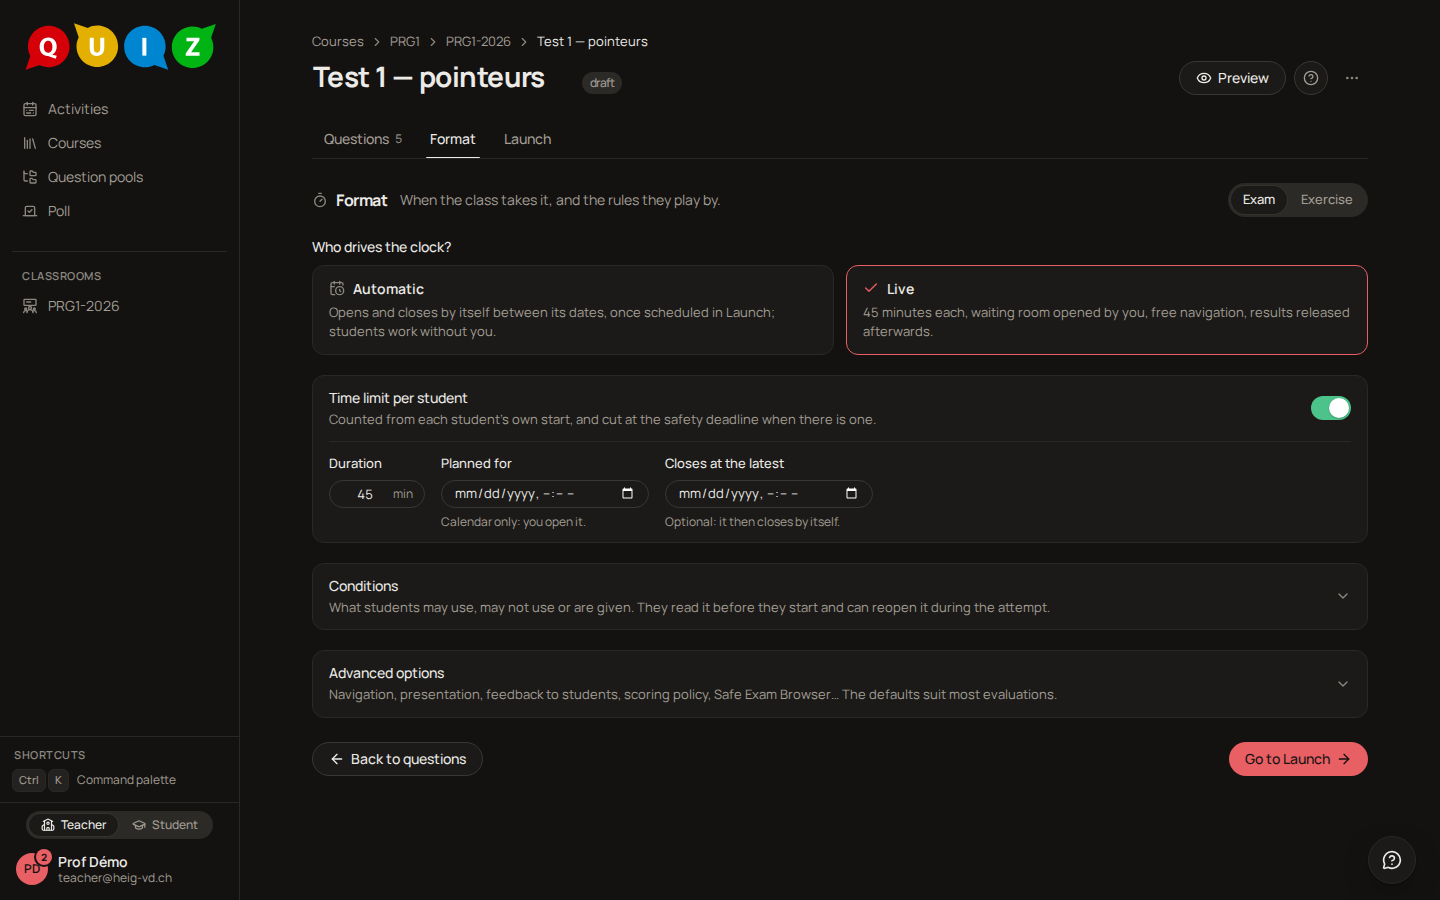Switch to Teacher view
Viewport: 1440px width, 900px height.
(x=74, y=825)
